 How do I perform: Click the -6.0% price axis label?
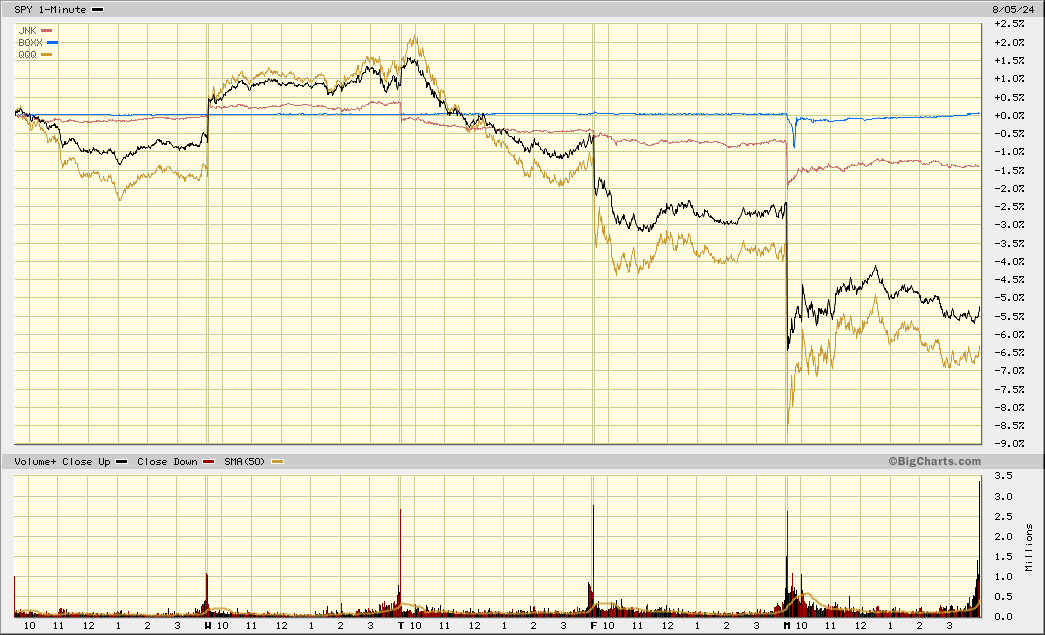coord(1009,334)
